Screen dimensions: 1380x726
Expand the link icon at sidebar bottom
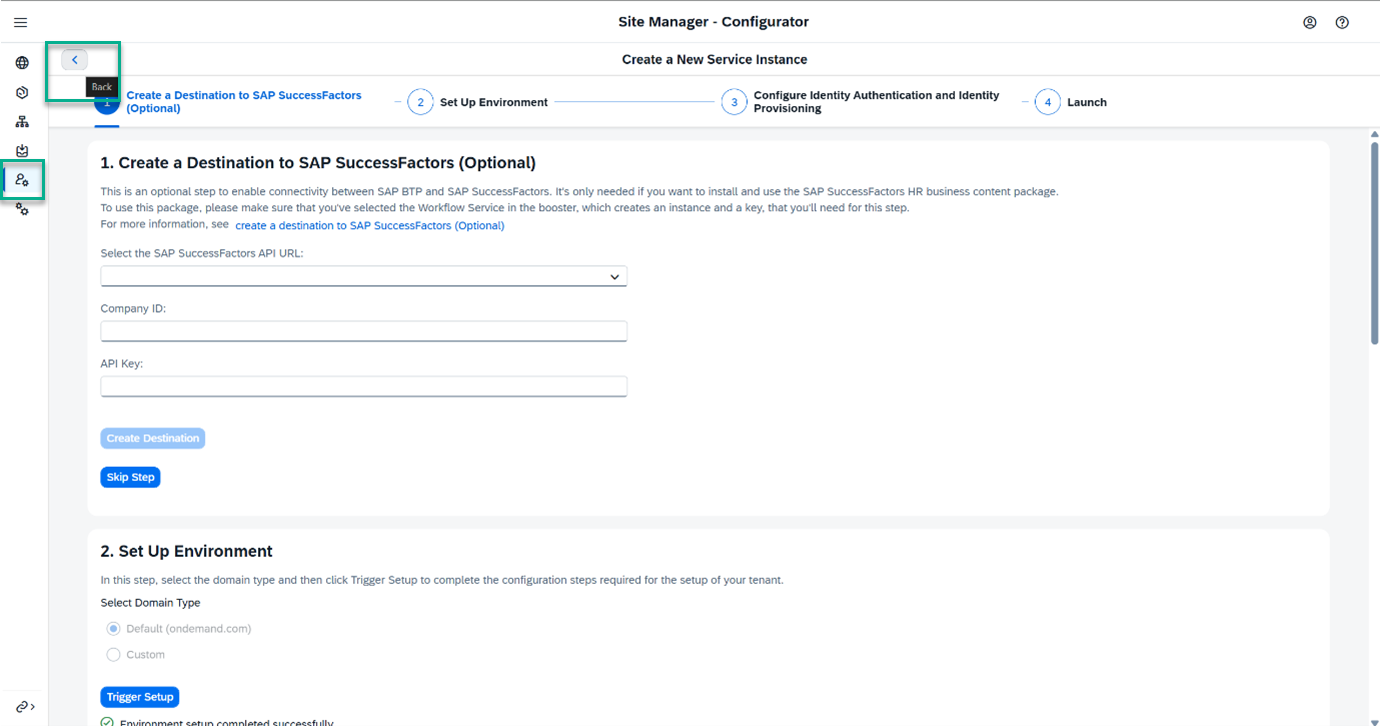24,706
